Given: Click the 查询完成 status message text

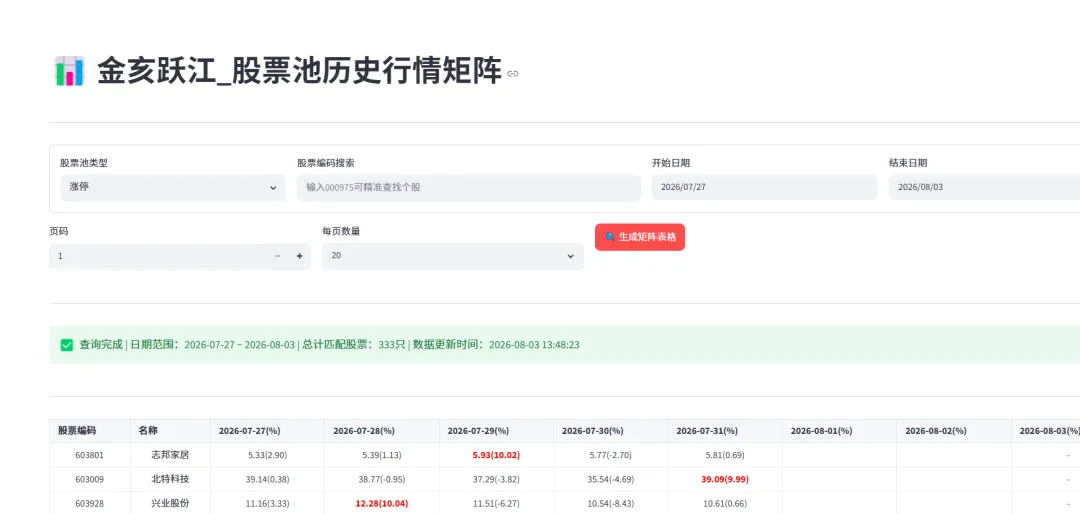Looking at the screenshot, I should [329, 345].
